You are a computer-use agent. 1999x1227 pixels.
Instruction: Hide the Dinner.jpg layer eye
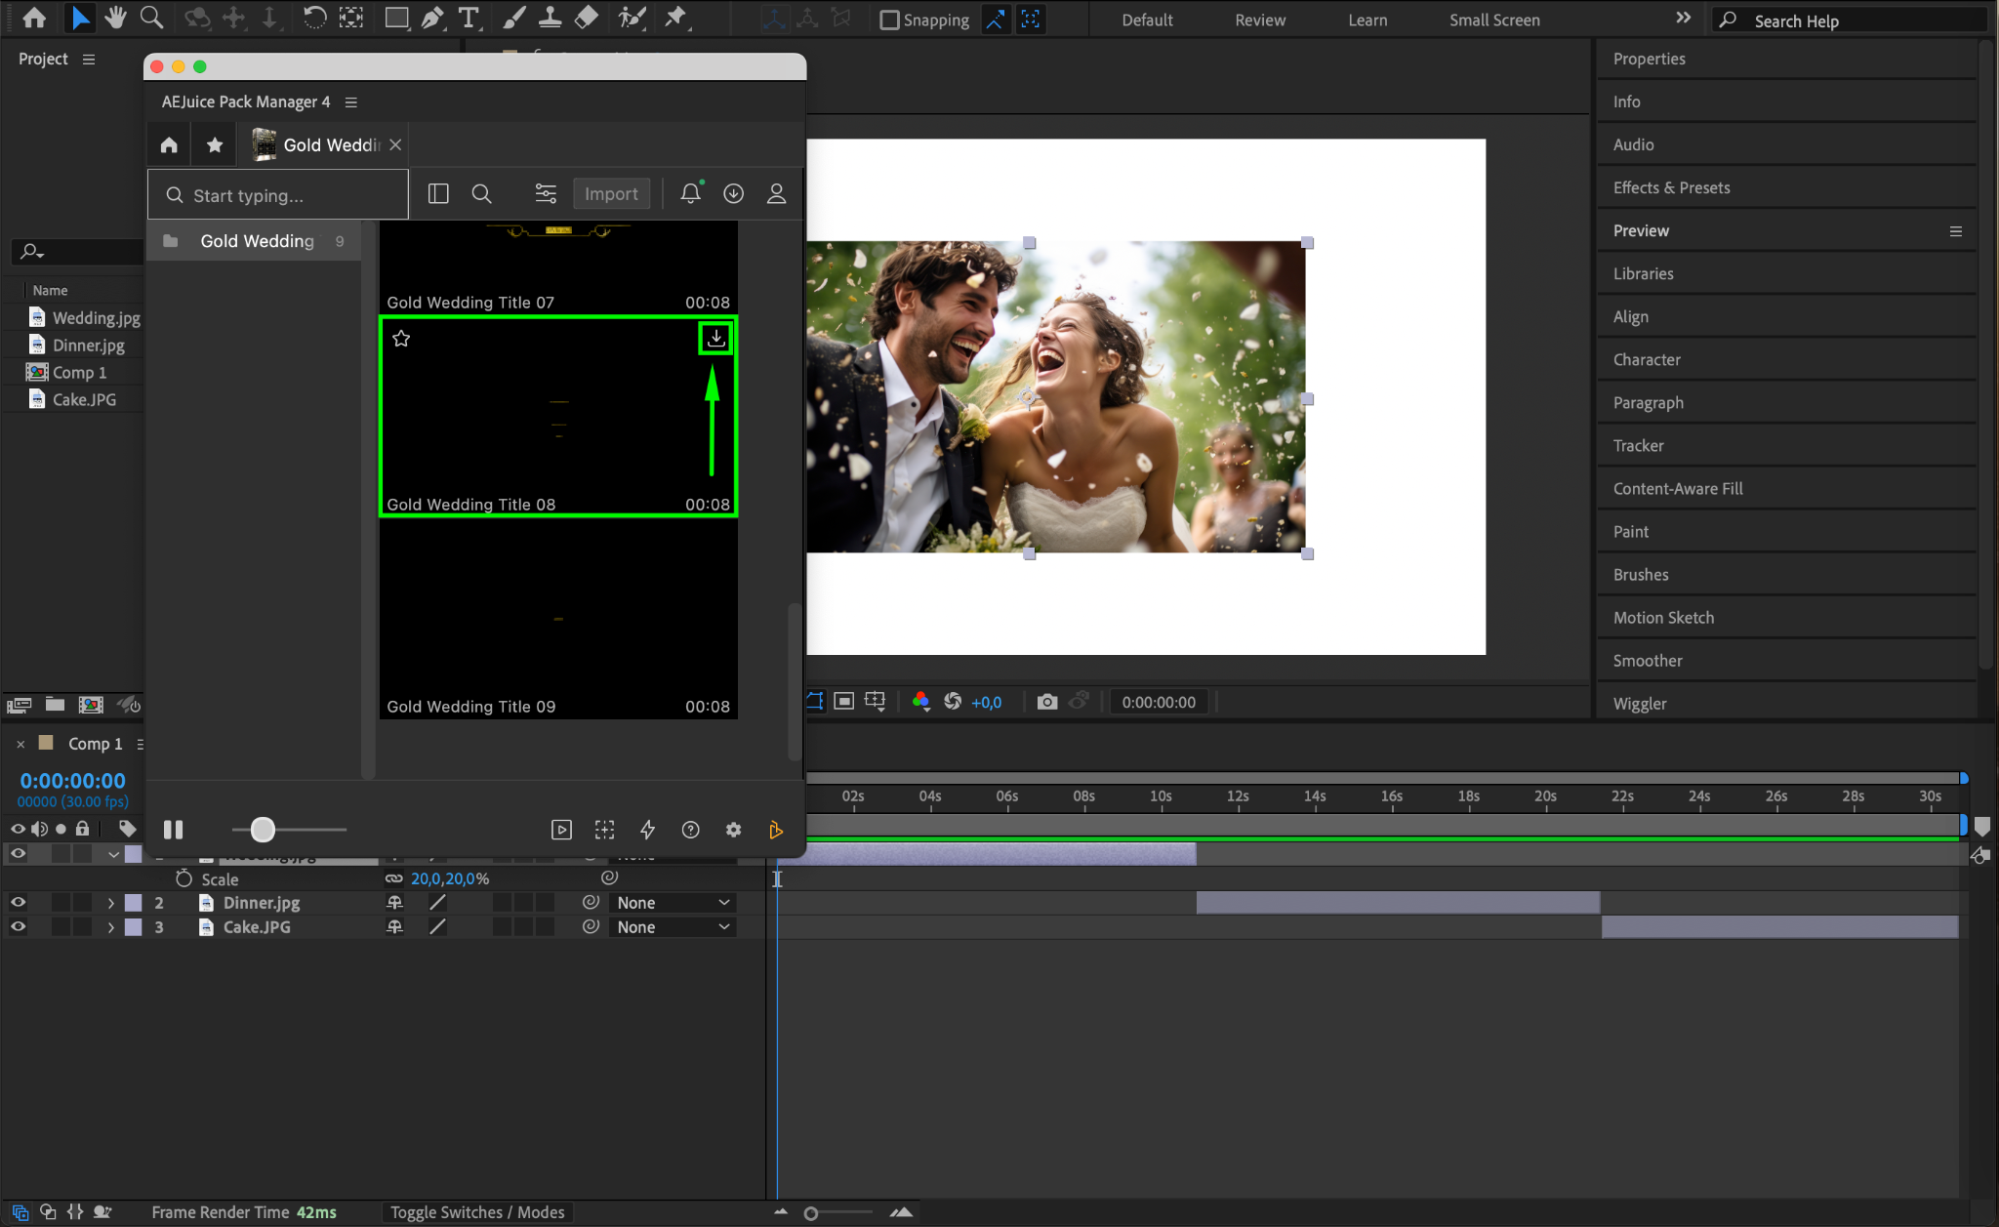pos(18,902)
